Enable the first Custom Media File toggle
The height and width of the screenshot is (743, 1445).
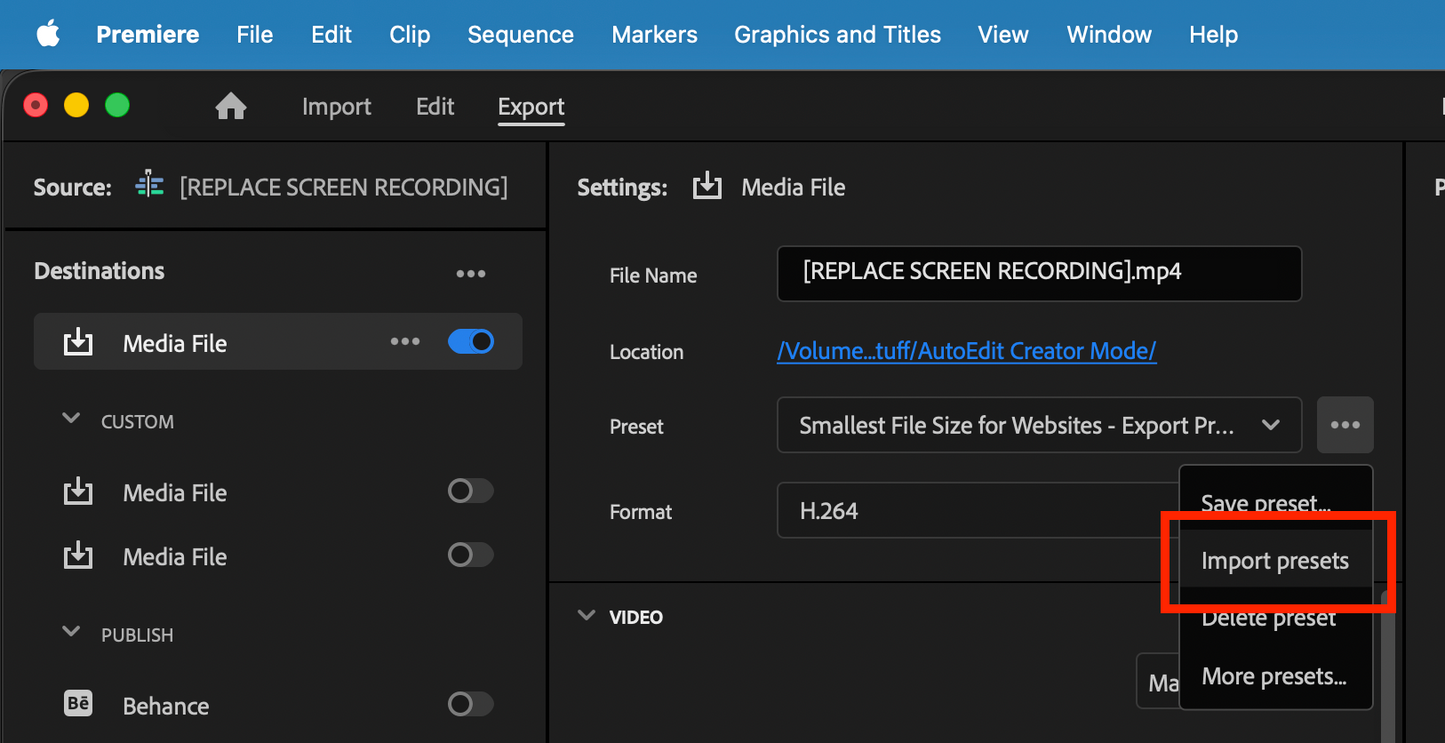pyautogui.click(x=471, y=491)
